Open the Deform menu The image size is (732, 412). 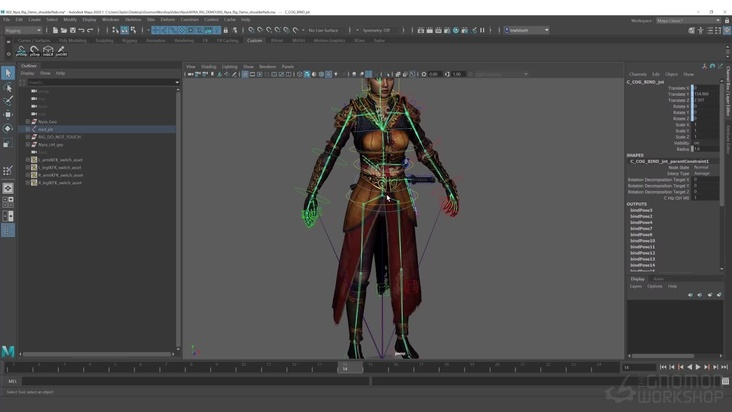[168, 20]
